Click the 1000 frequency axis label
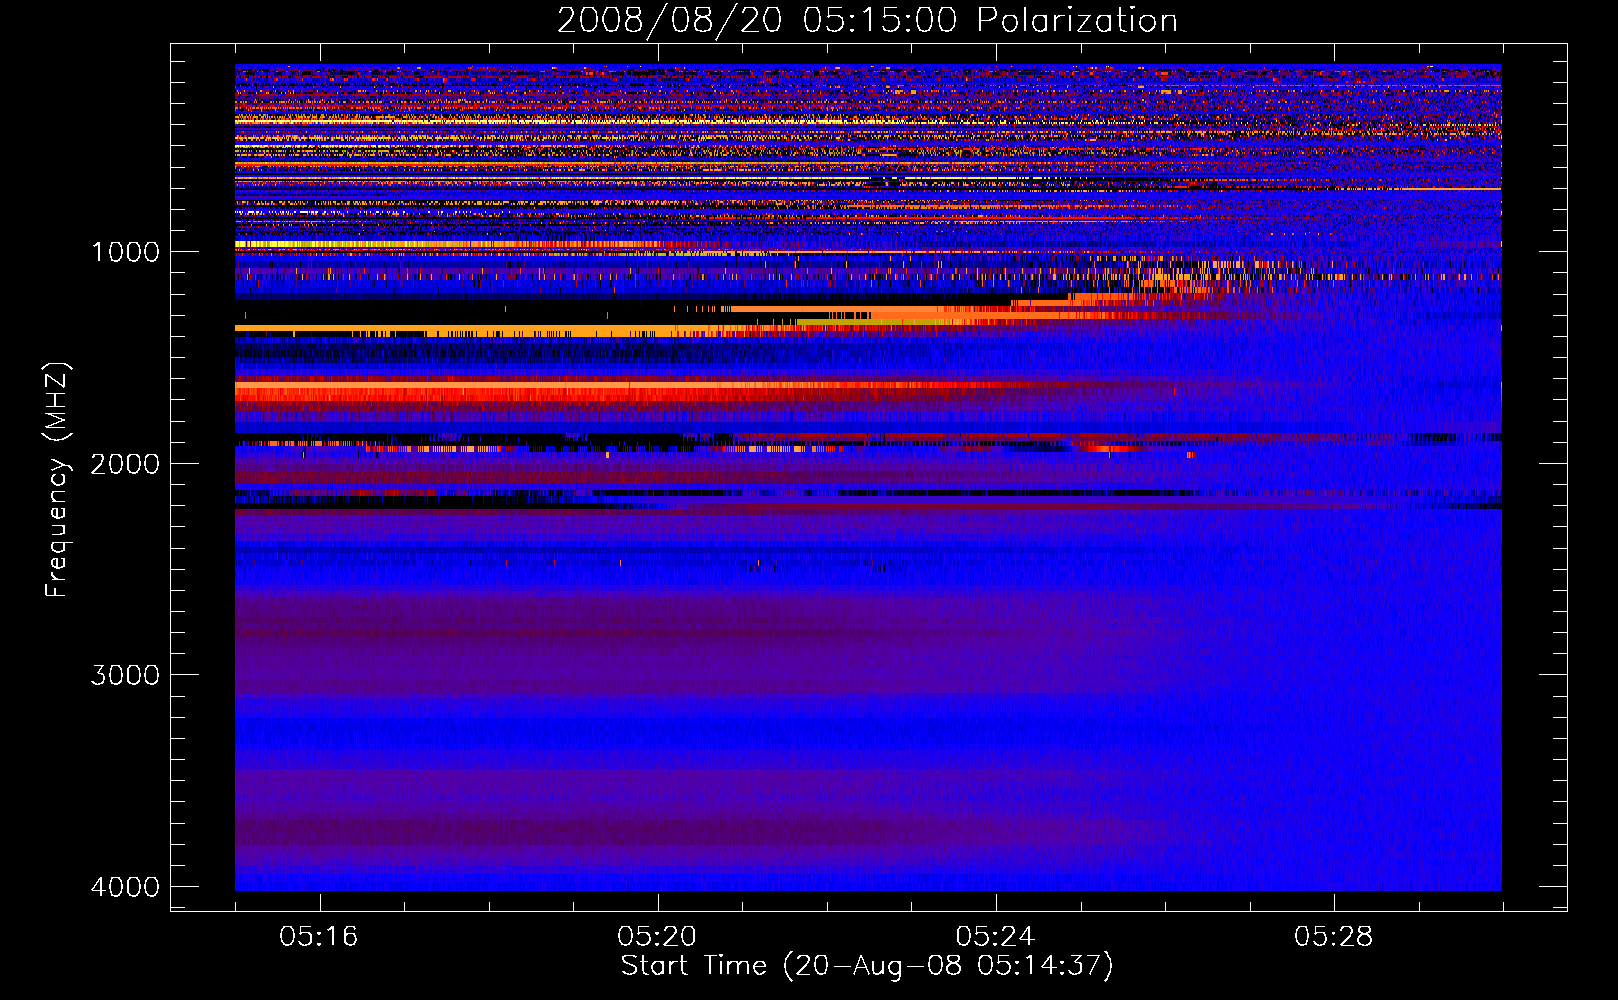 [x=125, y=251]
